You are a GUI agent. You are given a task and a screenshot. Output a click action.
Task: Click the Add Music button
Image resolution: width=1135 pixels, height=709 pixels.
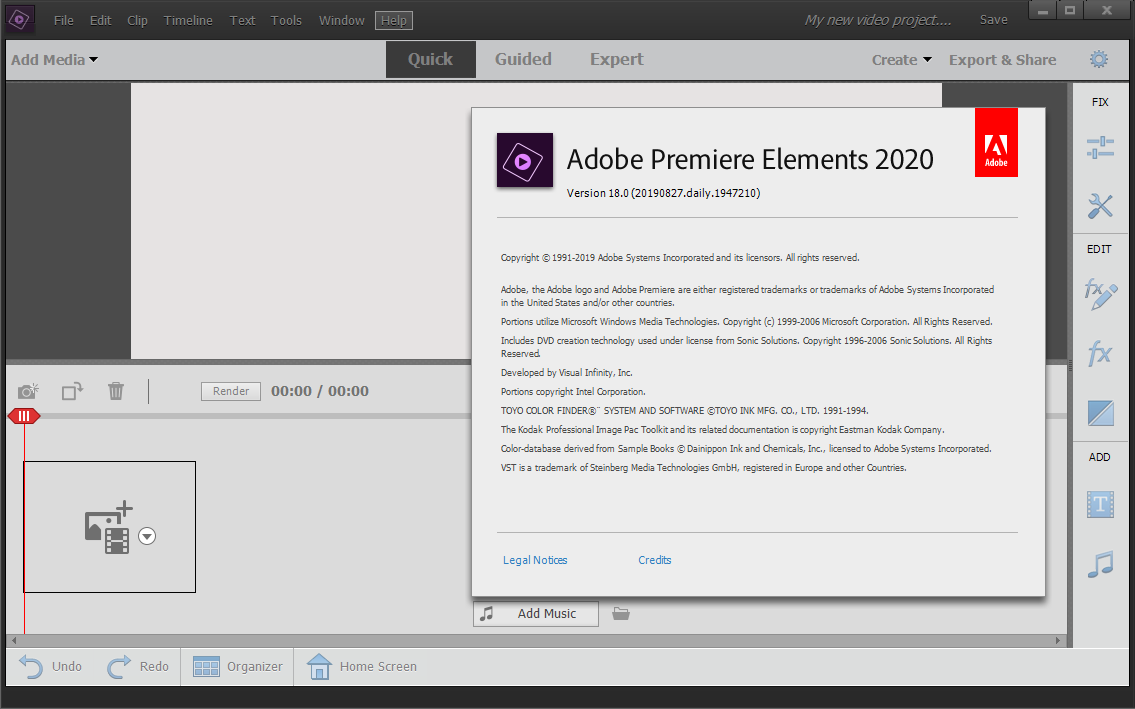[x=536, y=613]
